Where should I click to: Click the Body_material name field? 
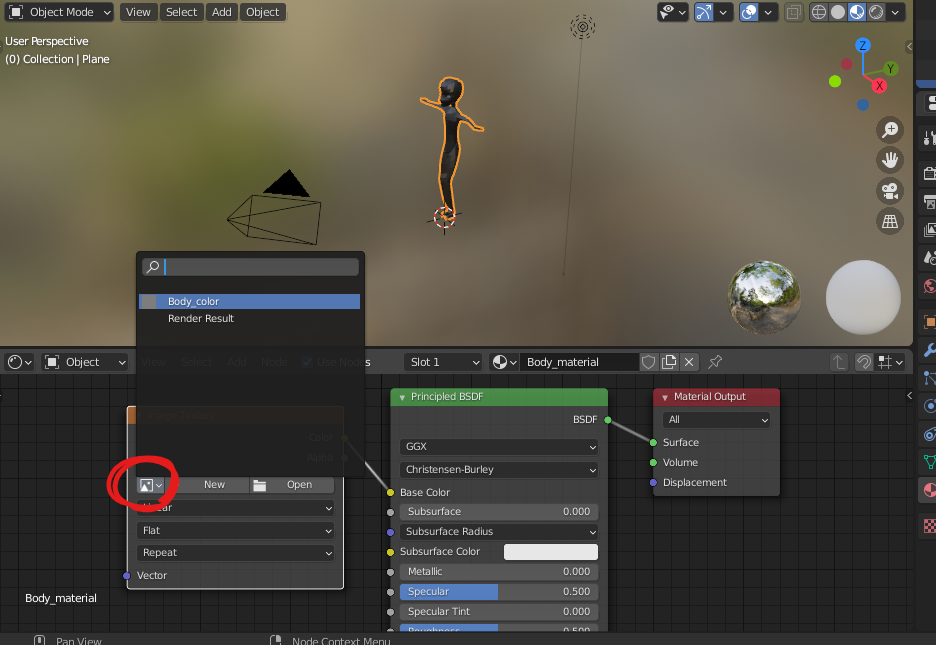[579, 362]
